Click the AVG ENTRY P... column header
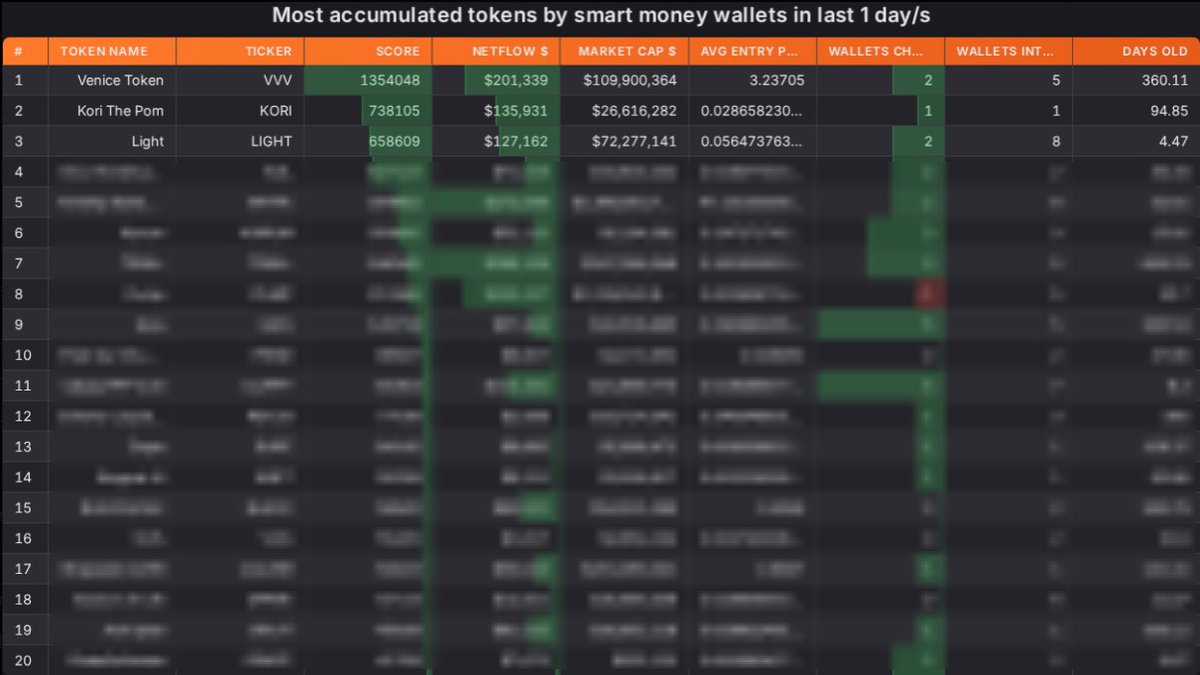1200x675 pixels. coord(752,51)
